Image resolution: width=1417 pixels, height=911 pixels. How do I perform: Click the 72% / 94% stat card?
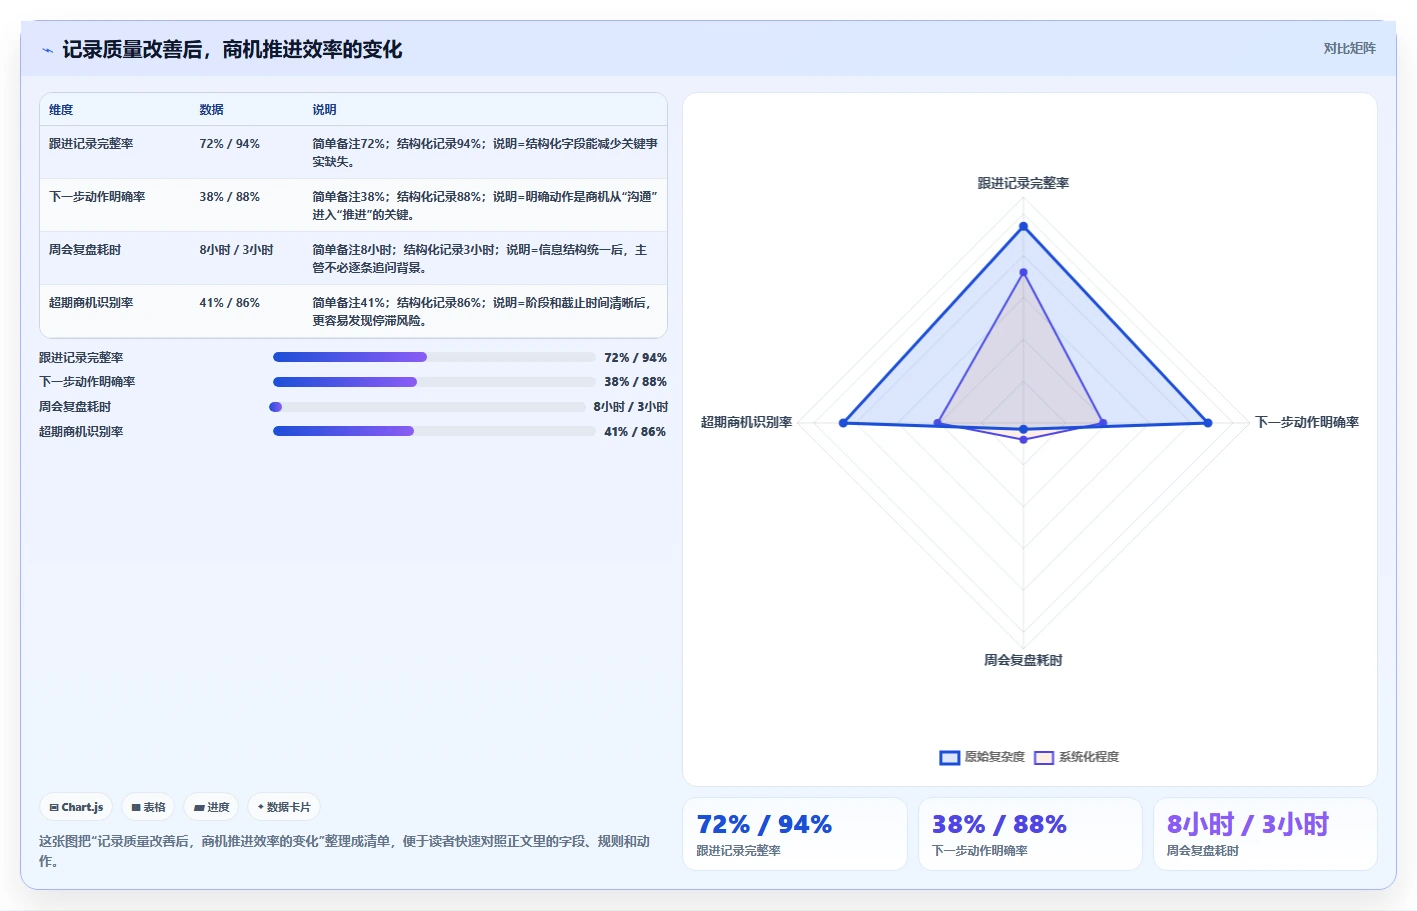tap(795, 834)
